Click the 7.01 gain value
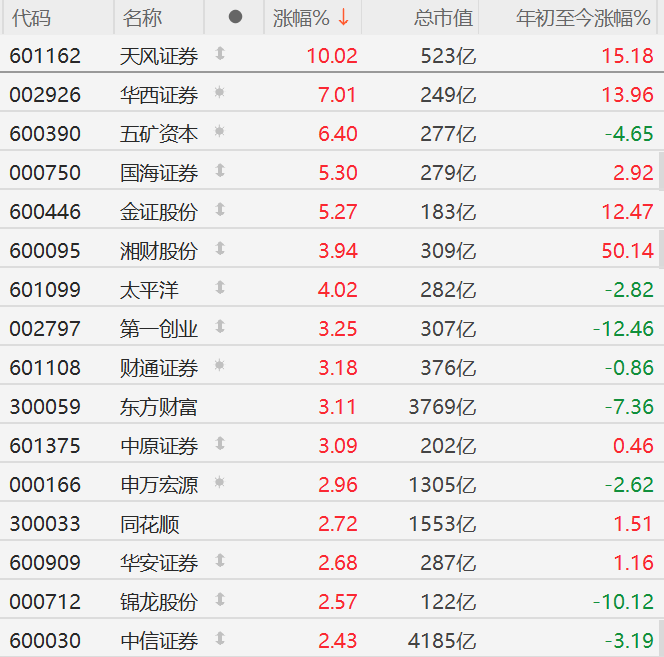Image resolution: width=664 pixels, height=657 pixels. pos(337,95)
